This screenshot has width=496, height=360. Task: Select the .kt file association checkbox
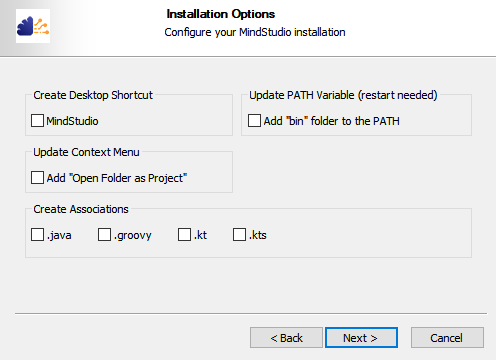coord(184,235)
